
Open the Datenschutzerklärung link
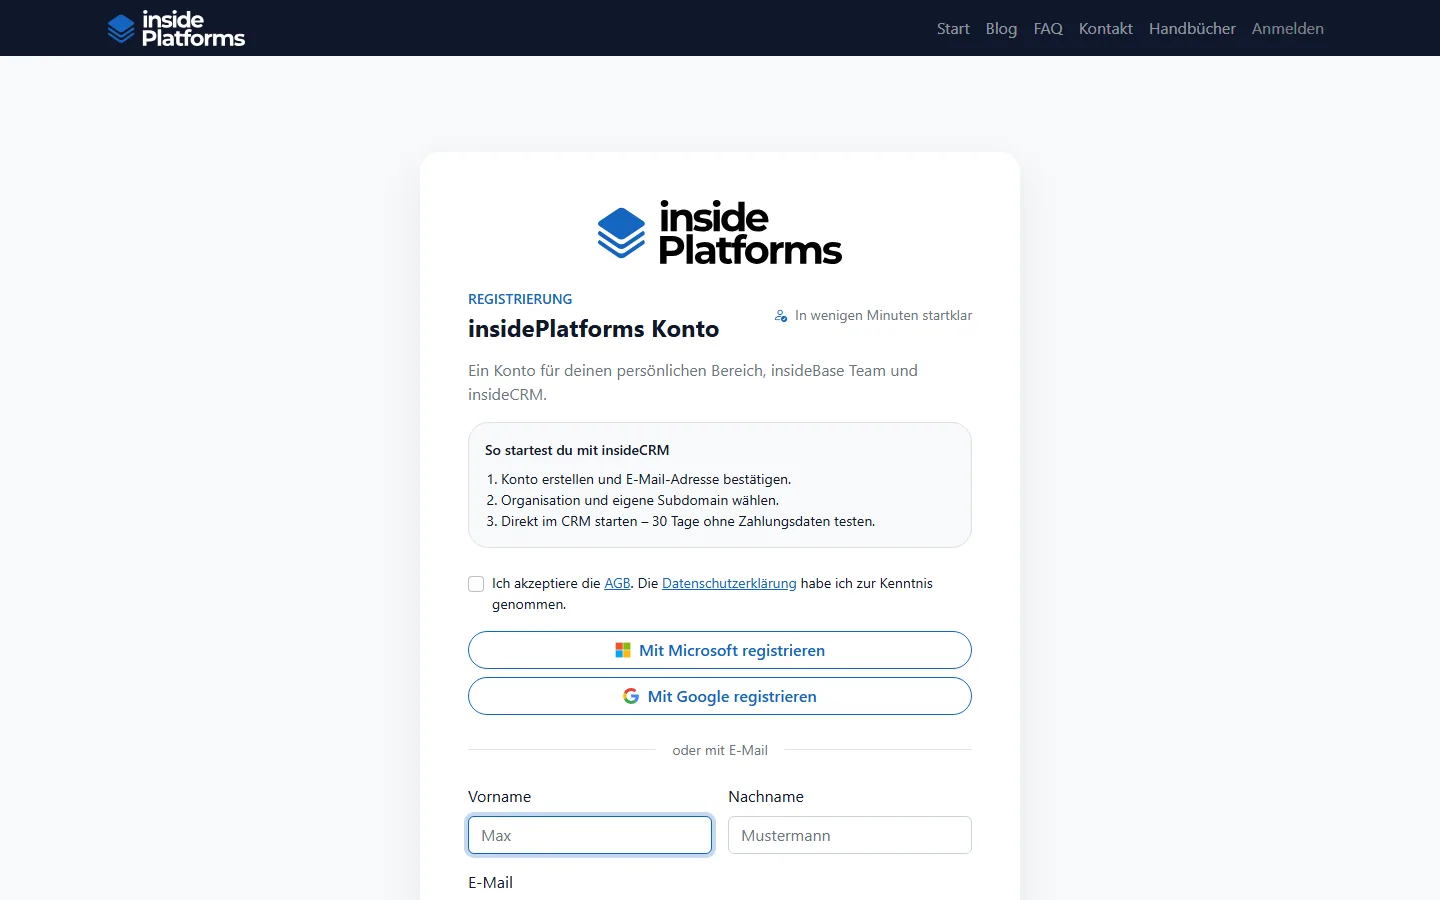tap(729, 583)
